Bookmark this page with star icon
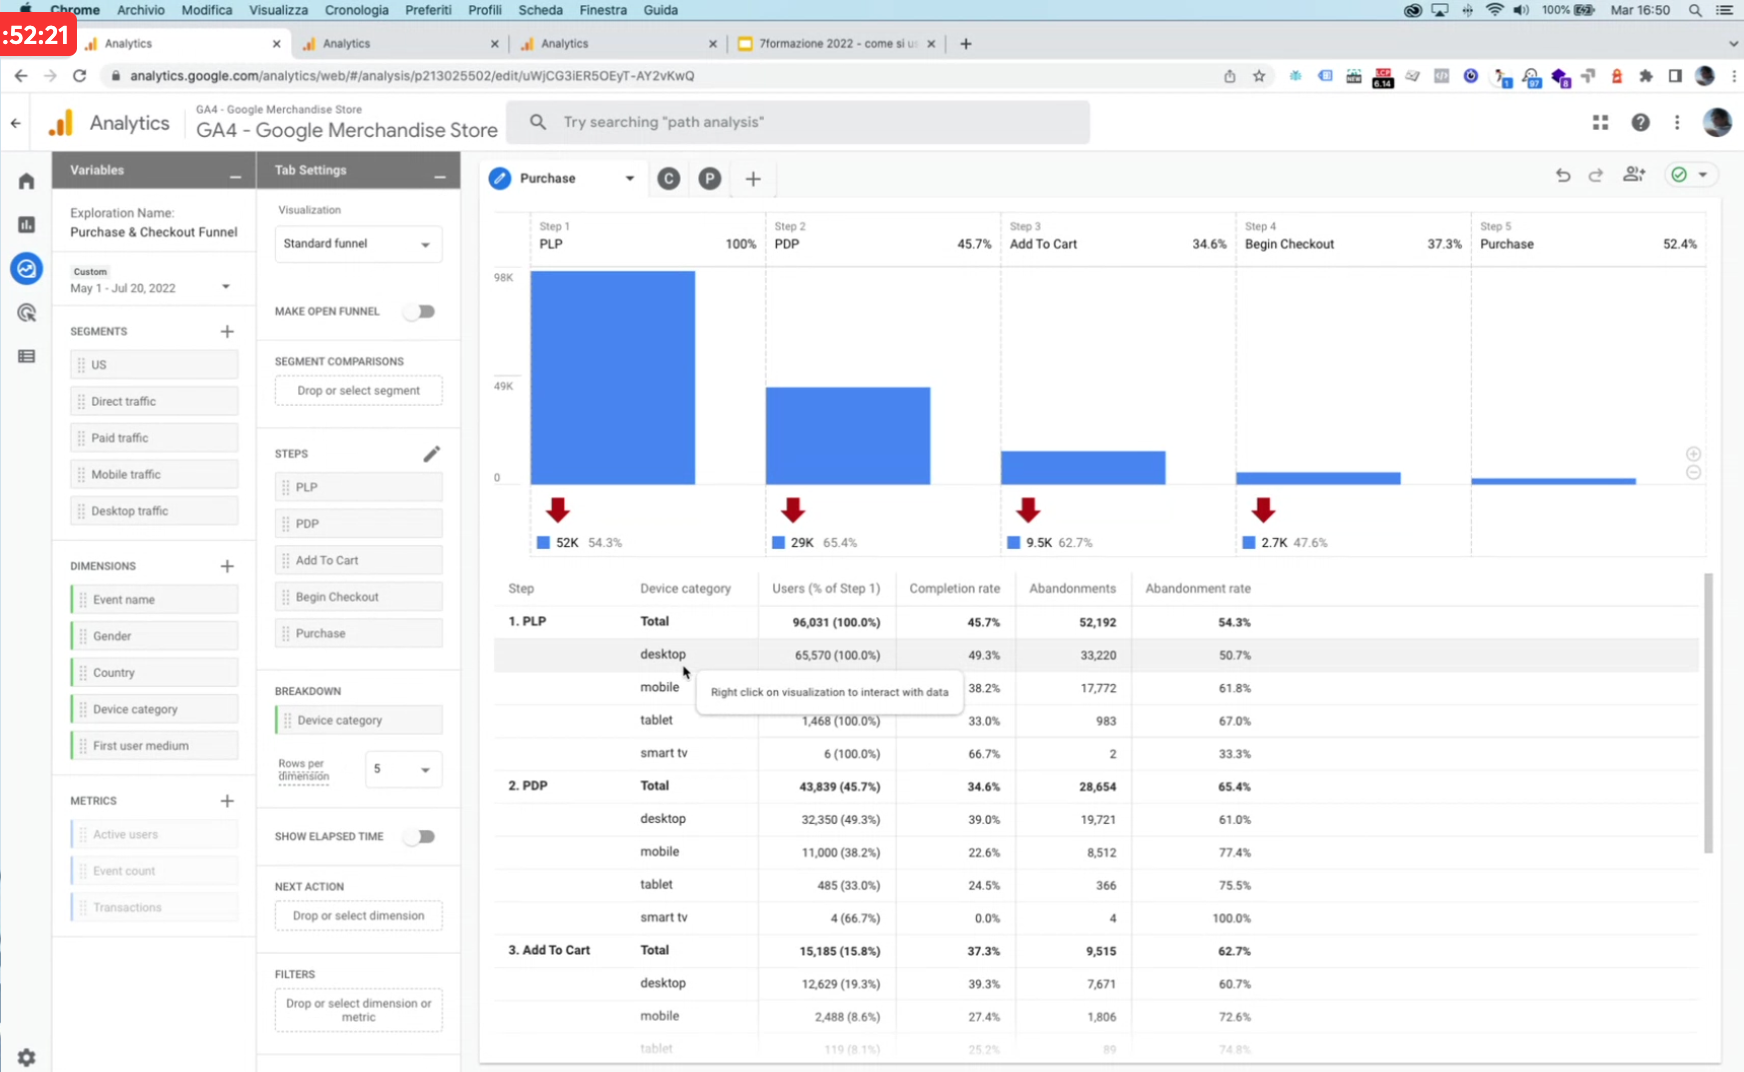 point(1259,76)
